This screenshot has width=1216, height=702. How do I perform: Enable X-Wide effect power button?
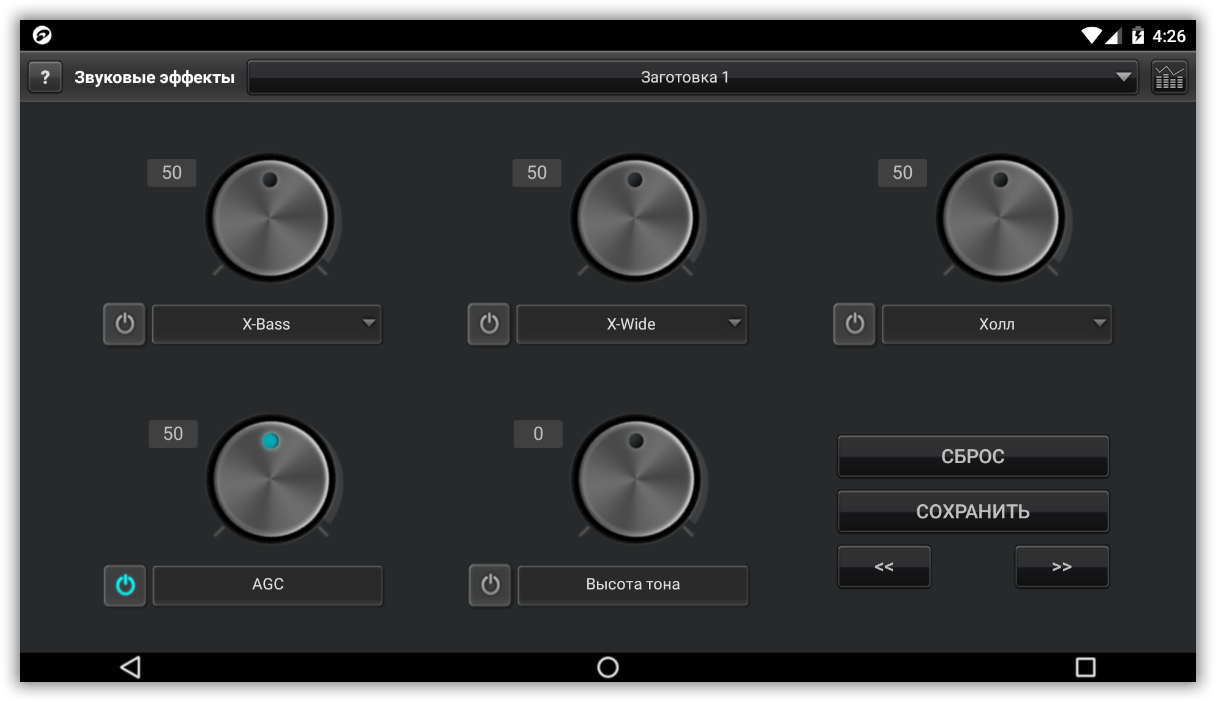(489, 324)
